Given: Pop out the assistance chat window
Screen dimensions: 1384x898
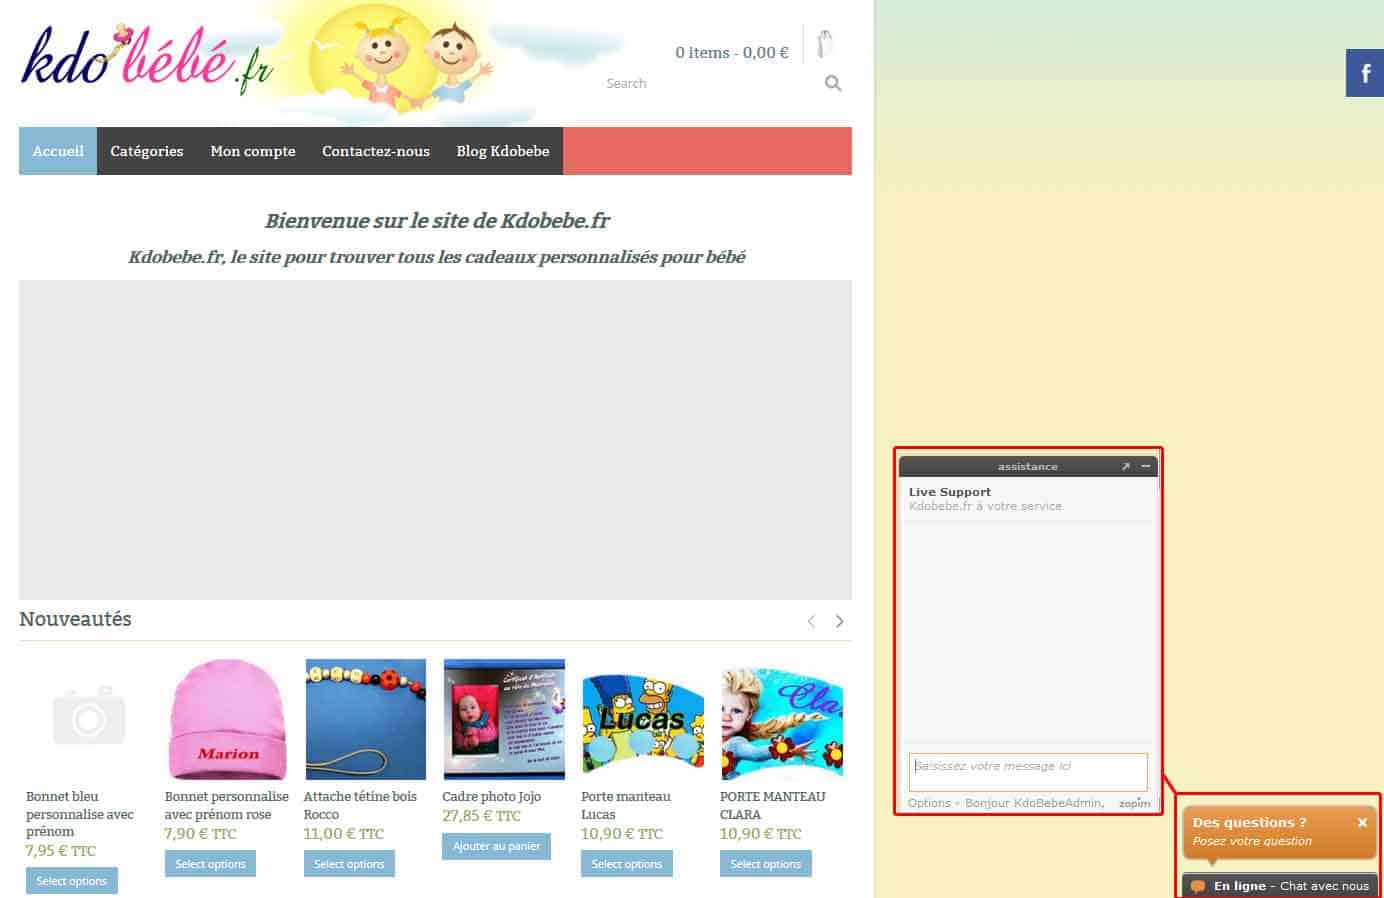Looking at the screenshot, I should coord(1125,466).
